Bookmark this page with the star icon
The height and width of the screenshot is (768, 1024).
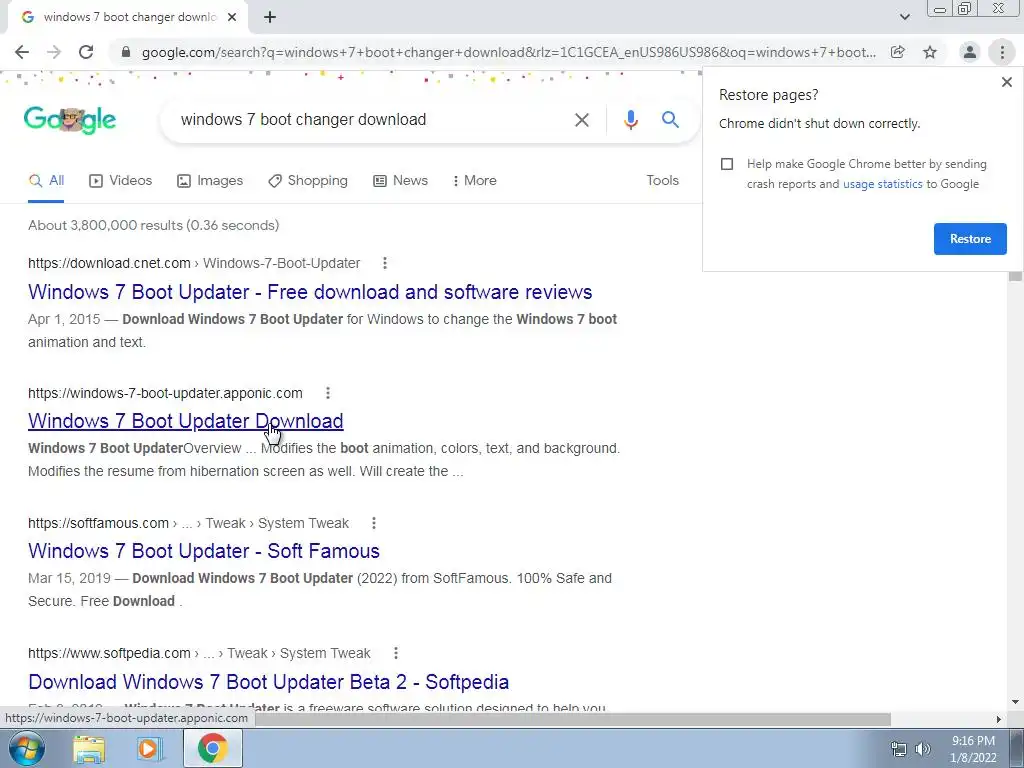(x=930, y=52)
